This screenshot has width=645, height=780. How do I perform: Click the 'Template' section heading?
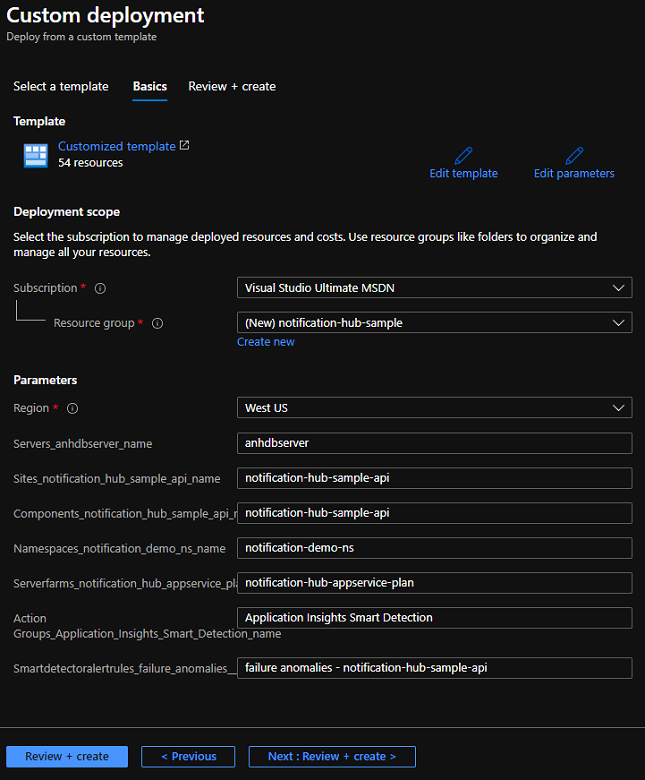39,121
